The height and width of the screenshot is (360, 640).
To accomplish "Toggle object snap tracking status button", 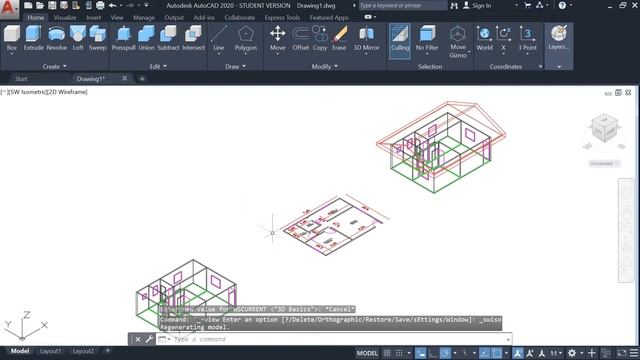I will [x=484, y=353].
